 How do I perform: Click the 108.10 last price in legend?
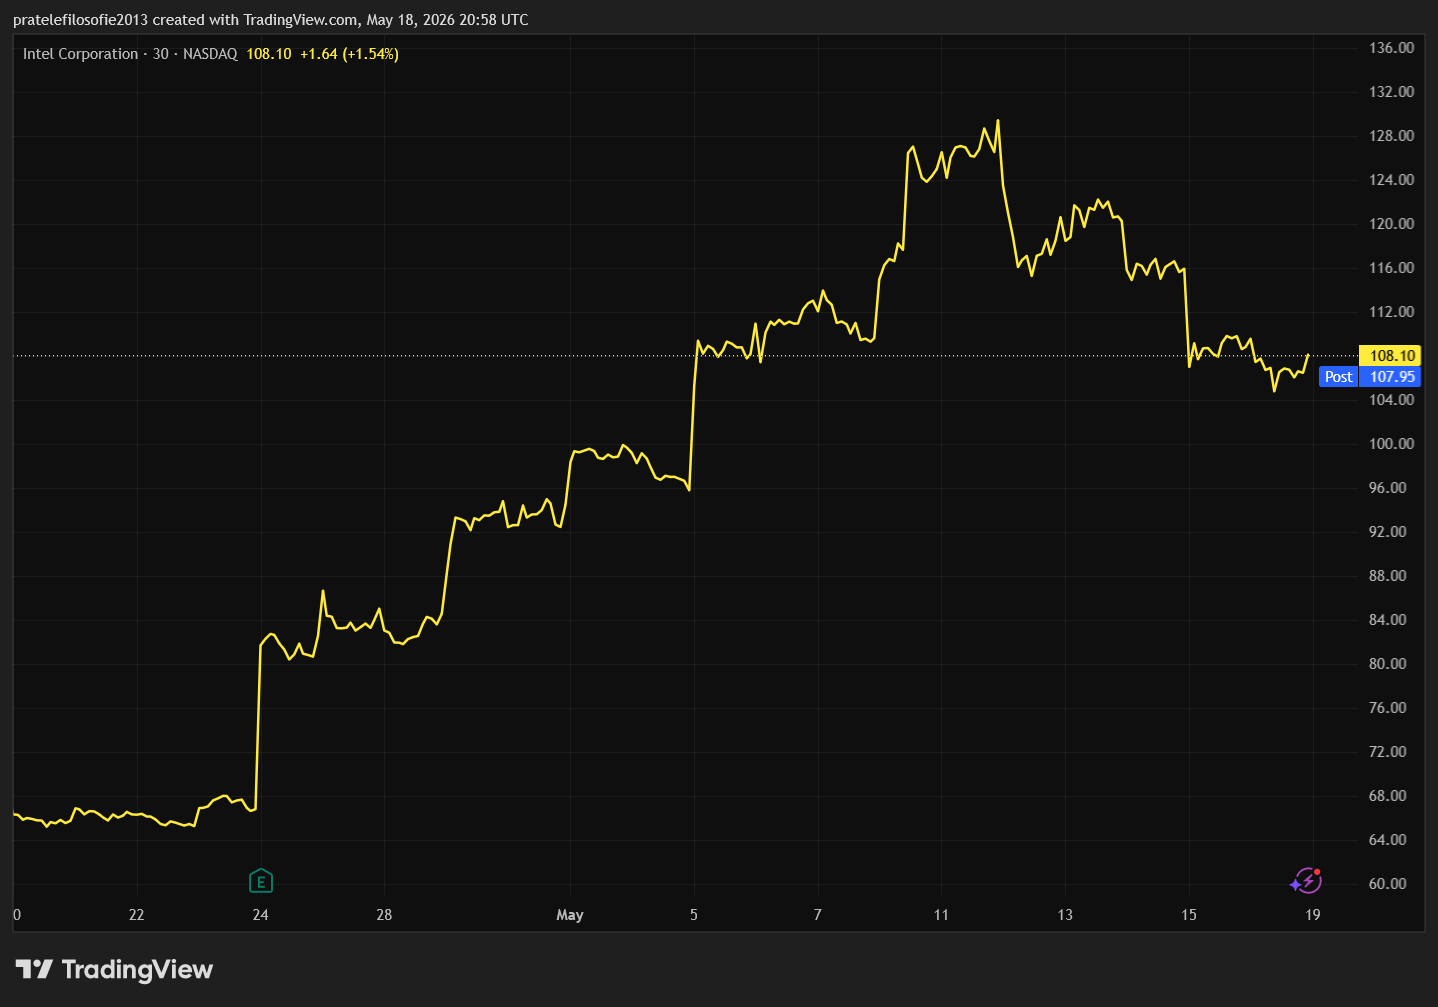(269, 54)
